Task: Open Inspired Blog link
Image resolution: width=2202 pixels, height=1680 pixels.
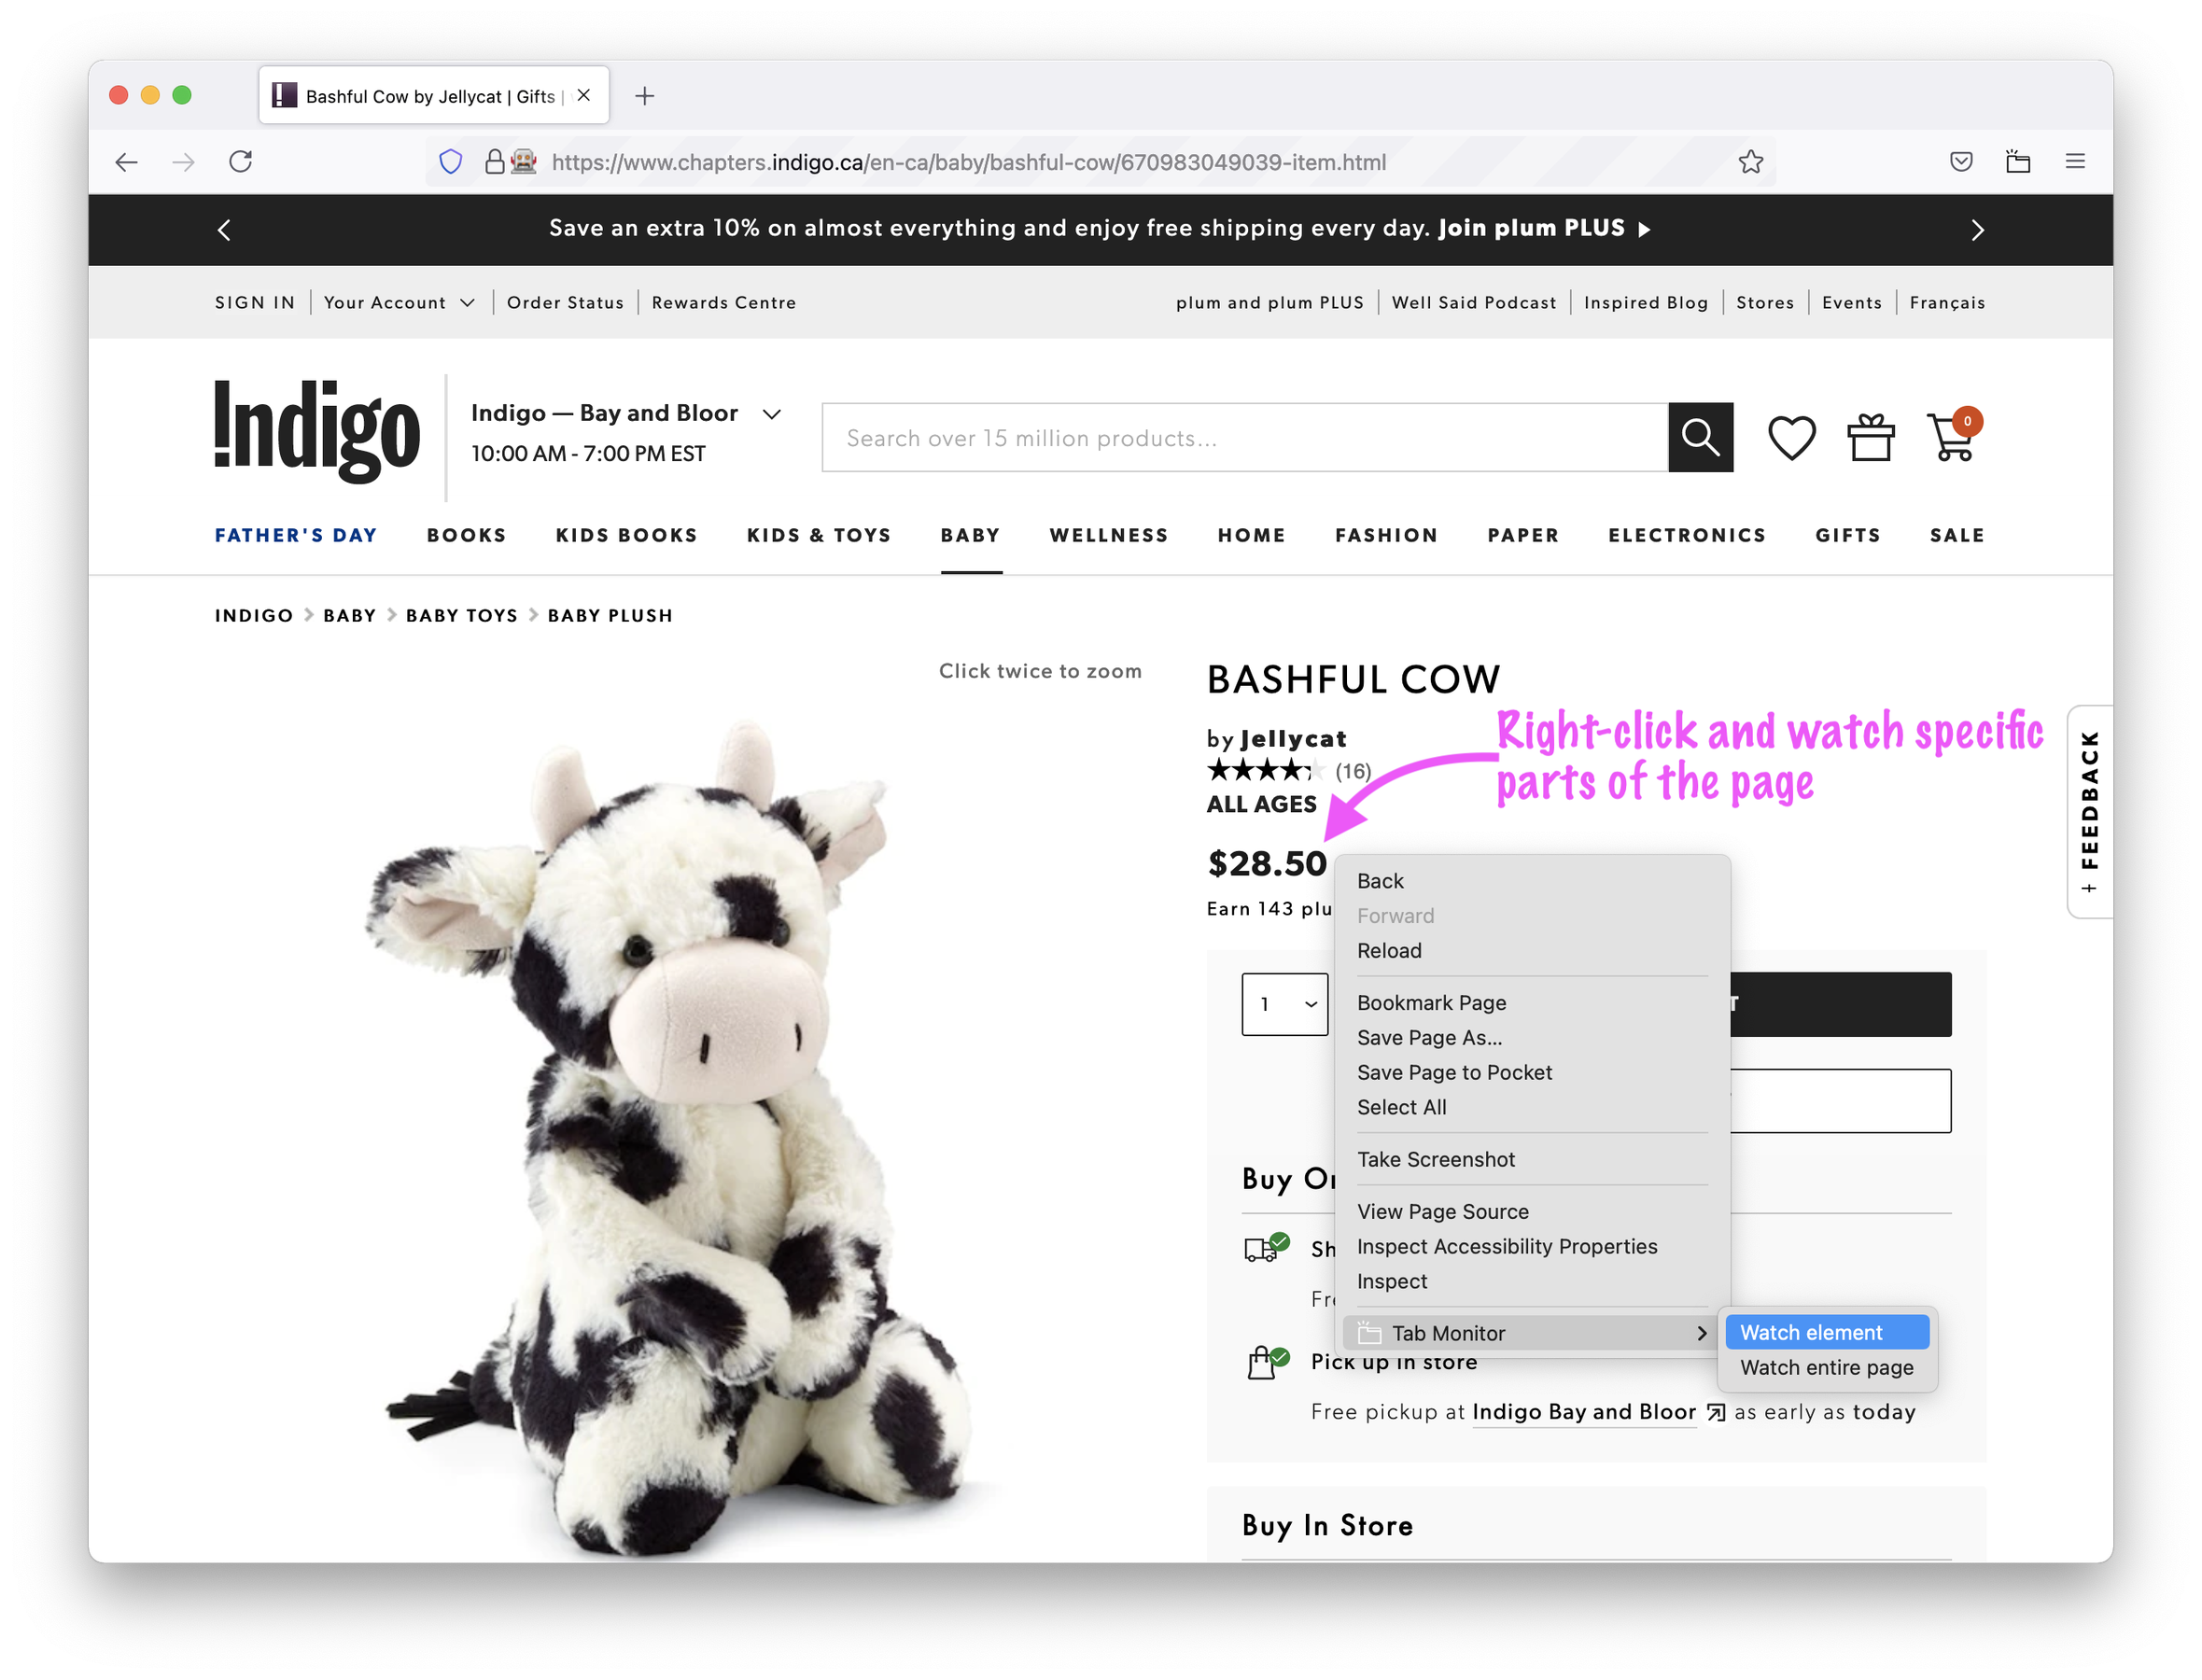Action: point(1646,303)
